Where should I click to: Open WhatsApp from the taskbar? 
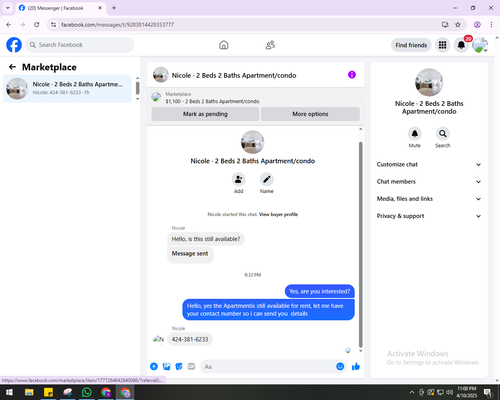tap(87, 392)
